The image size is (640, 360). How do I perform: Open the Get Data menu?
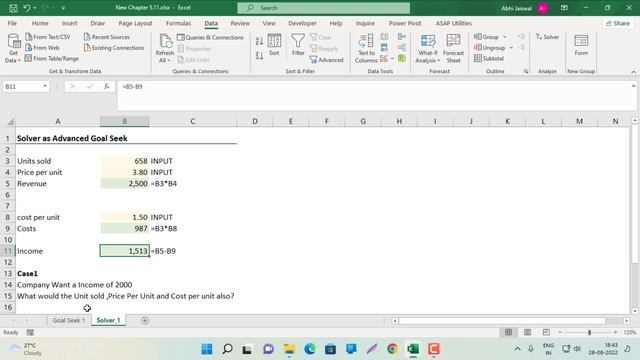[13, 48]
